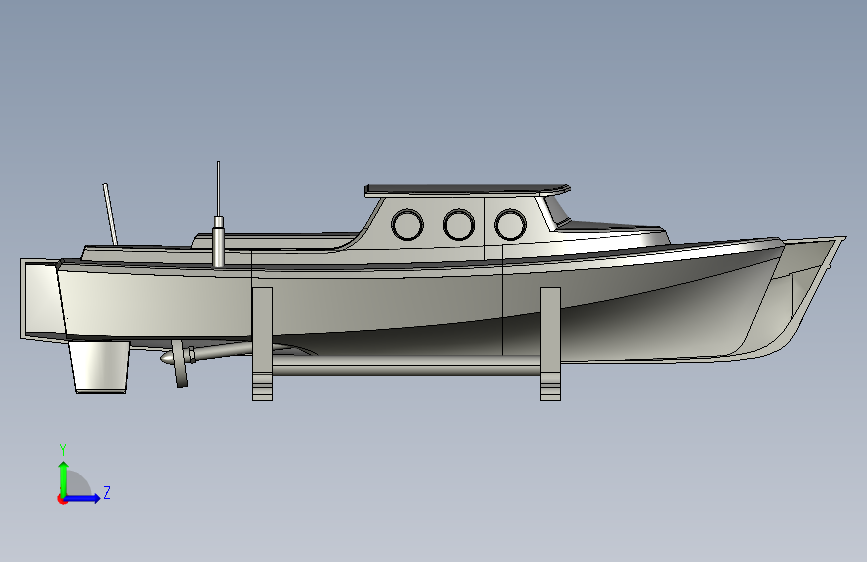Select the slanted flagpole at the stern

click(x=110, y=214)
